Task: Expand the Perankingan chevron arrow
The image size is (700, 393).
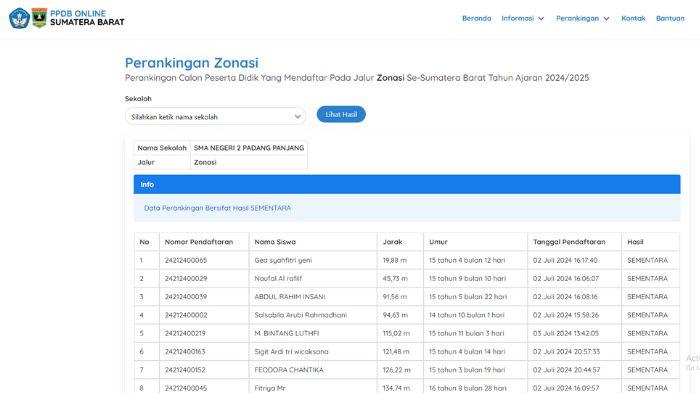Action: tap(606, 19)
